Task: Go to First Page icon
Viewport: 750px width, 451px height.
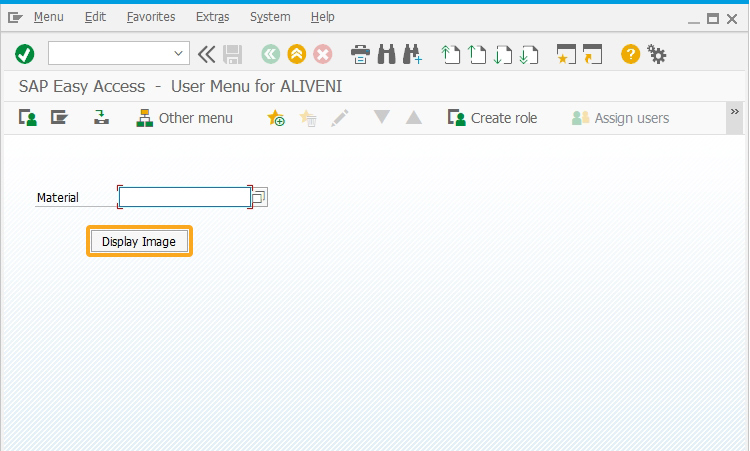Action: tap(450, 54)
